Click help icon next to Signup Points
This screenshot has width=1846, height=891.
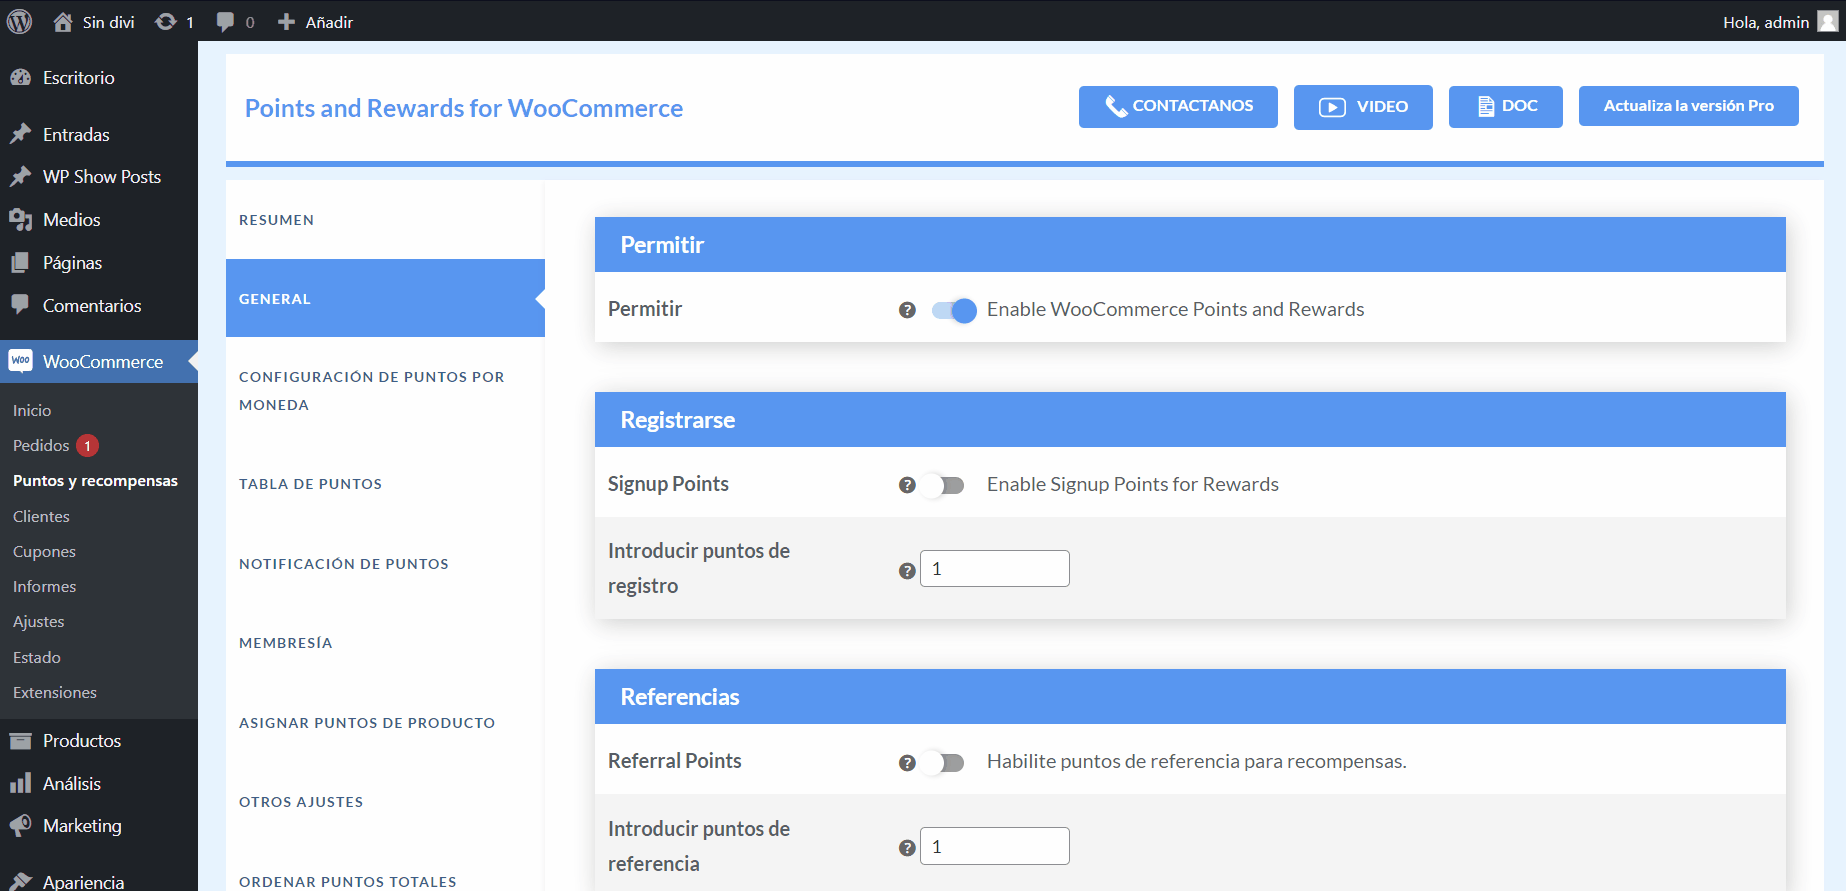click(907, 485)
